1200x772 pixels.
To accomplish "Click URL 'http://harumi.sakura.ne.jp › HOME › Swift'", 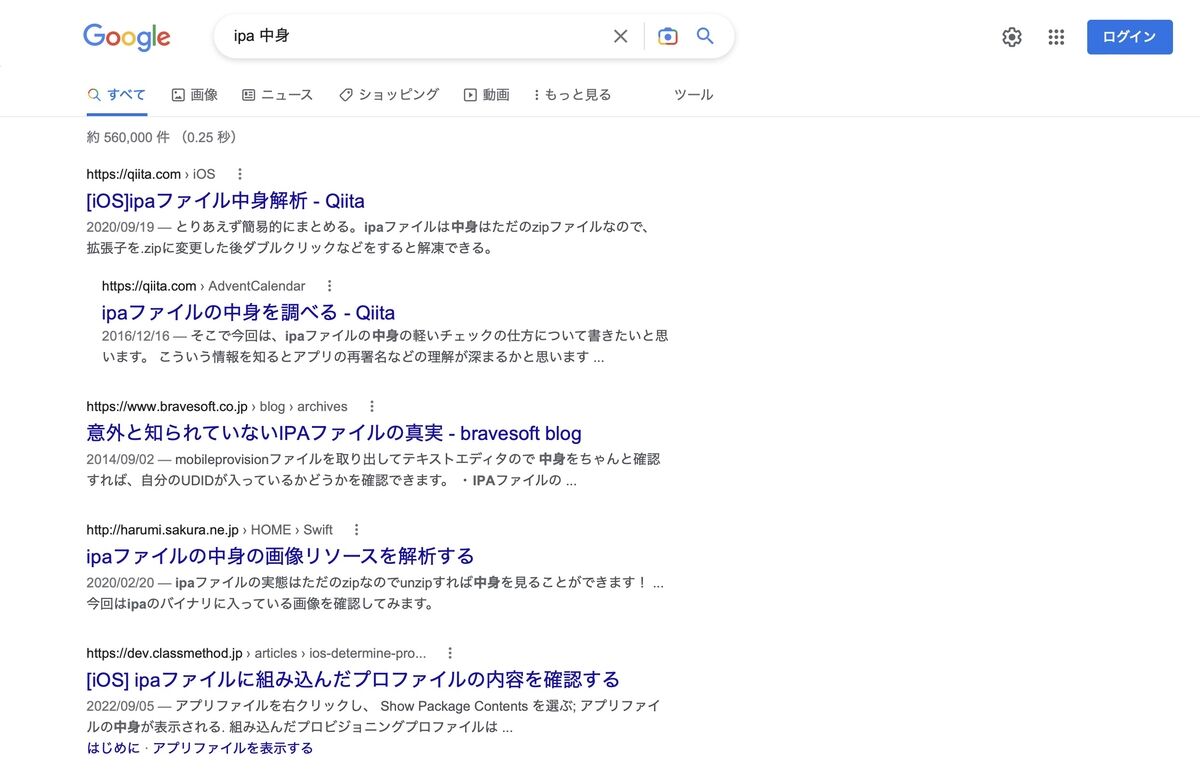I will point(210,530).
